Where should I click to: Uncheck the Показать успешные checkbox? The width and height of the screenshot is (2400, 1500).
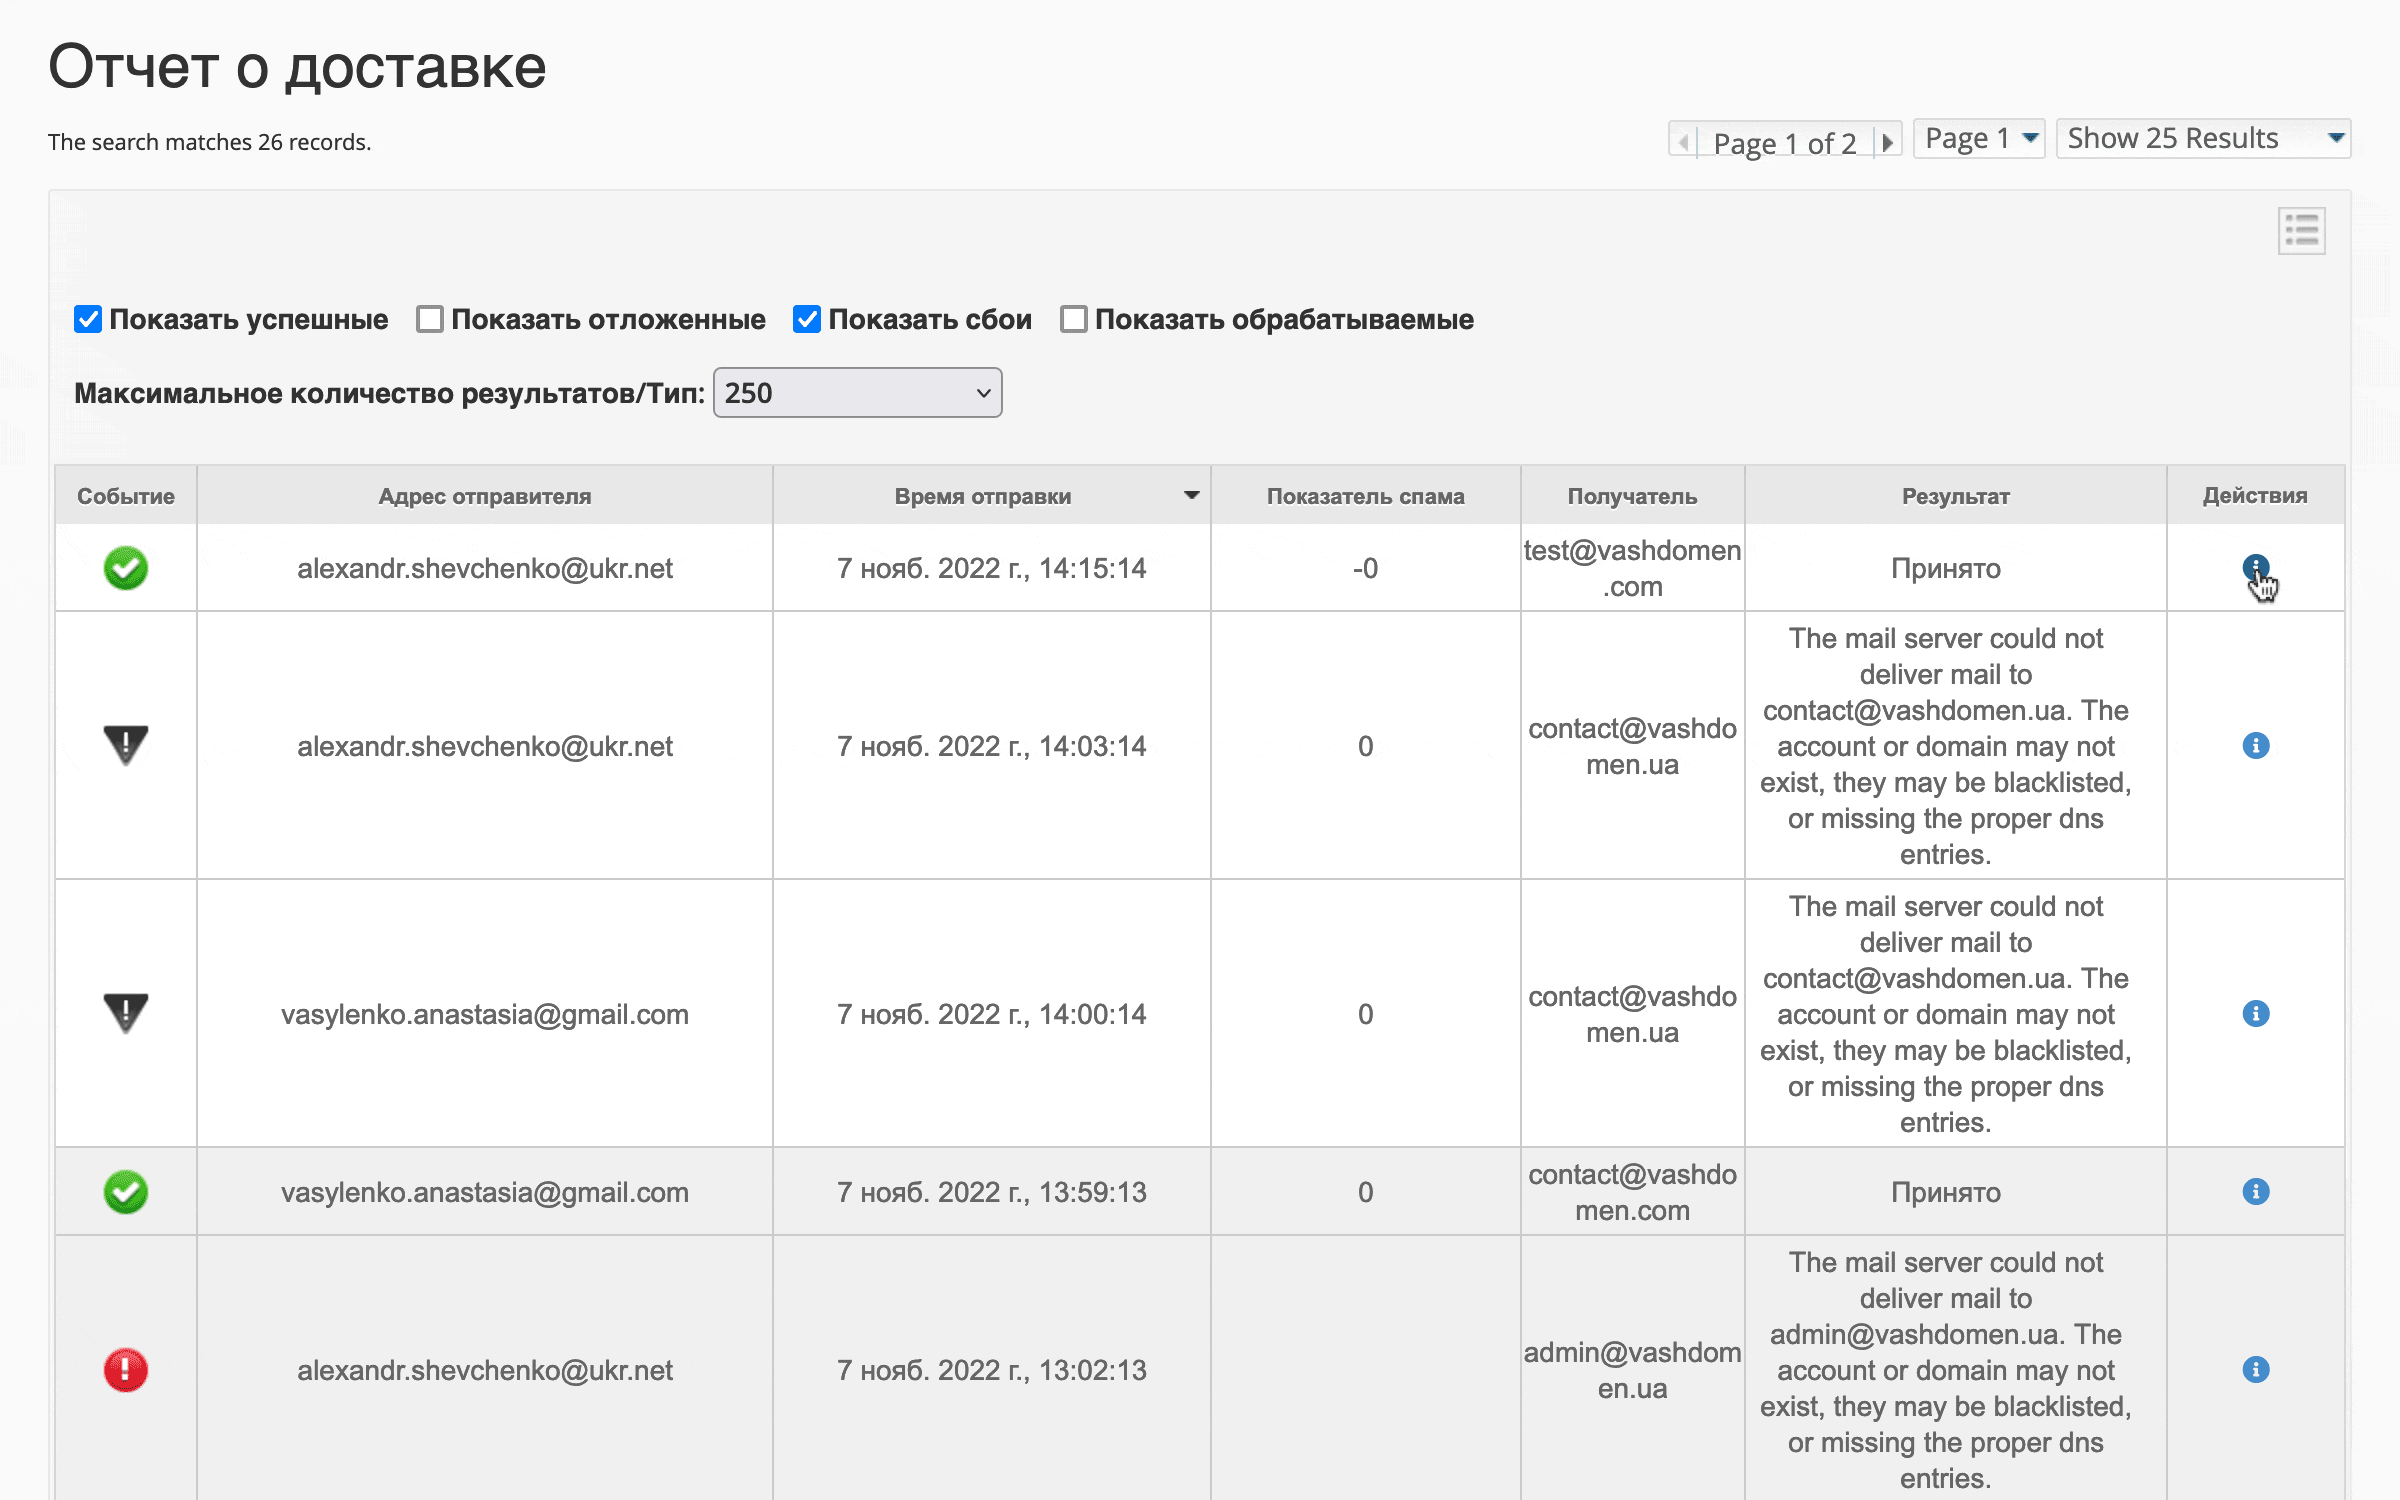(88, 319)
